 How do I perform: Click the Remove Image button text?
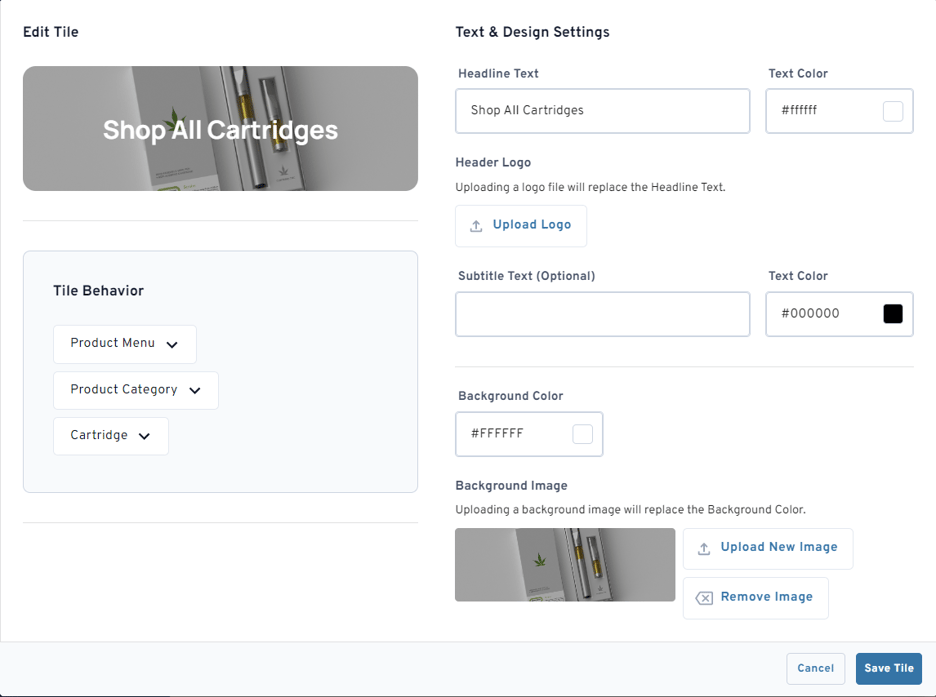coord(766,597)
